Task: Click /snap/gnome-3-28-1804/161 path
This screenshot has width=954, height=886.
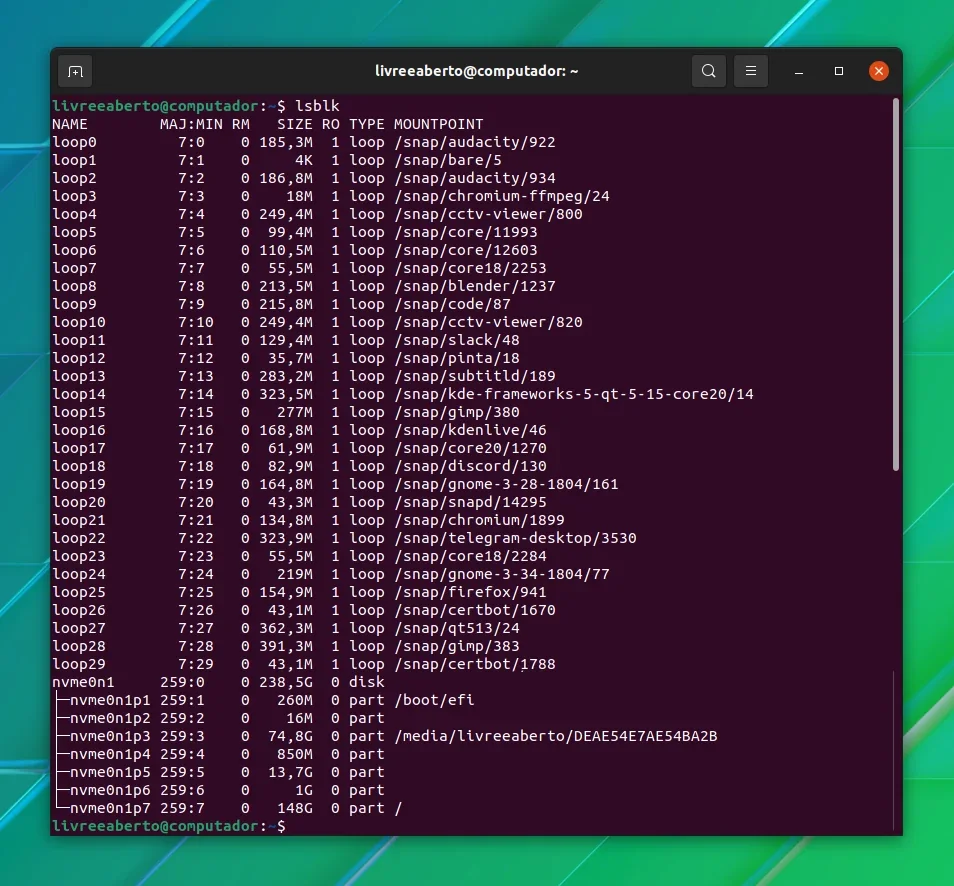Action: tap(506, 484)
